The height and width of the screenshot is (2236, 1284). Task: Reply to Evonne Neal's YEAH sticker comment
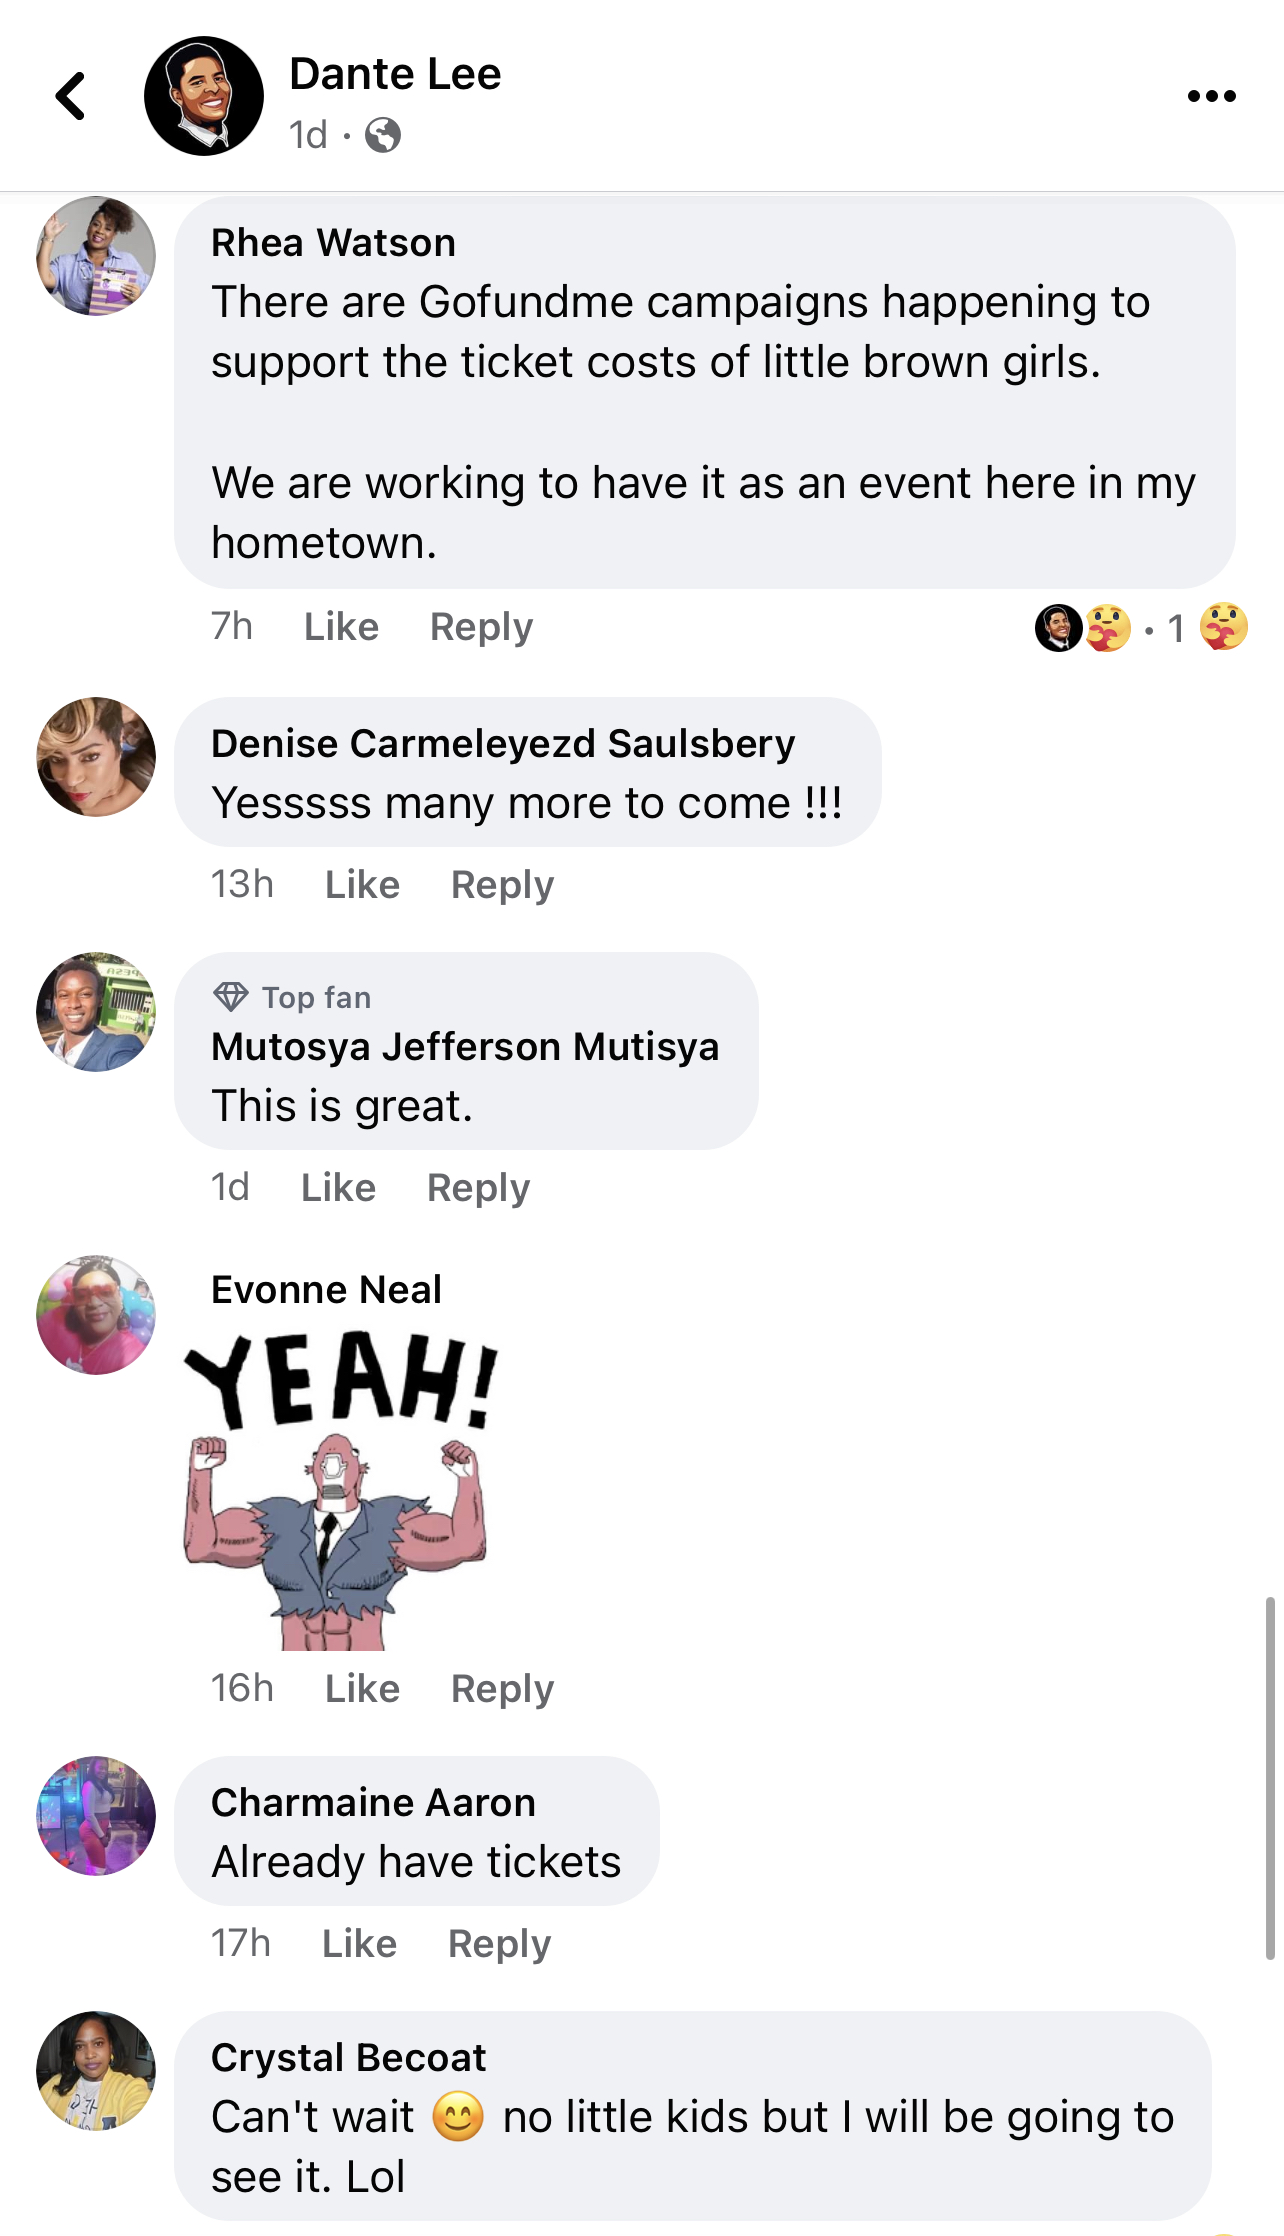tap(502, 1689)
